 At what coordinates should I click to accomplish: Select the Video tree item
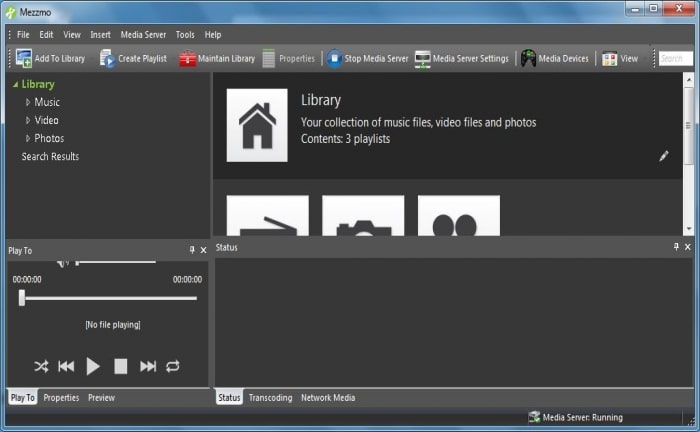[x=46, y=120]
